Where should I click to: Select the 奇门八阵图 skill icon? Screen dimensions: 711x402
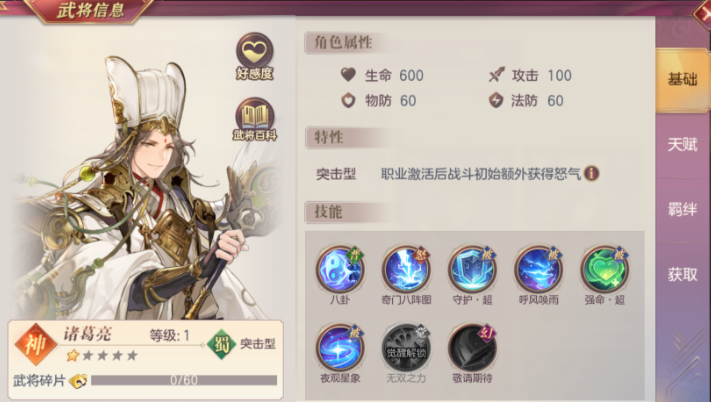[406, 270]
